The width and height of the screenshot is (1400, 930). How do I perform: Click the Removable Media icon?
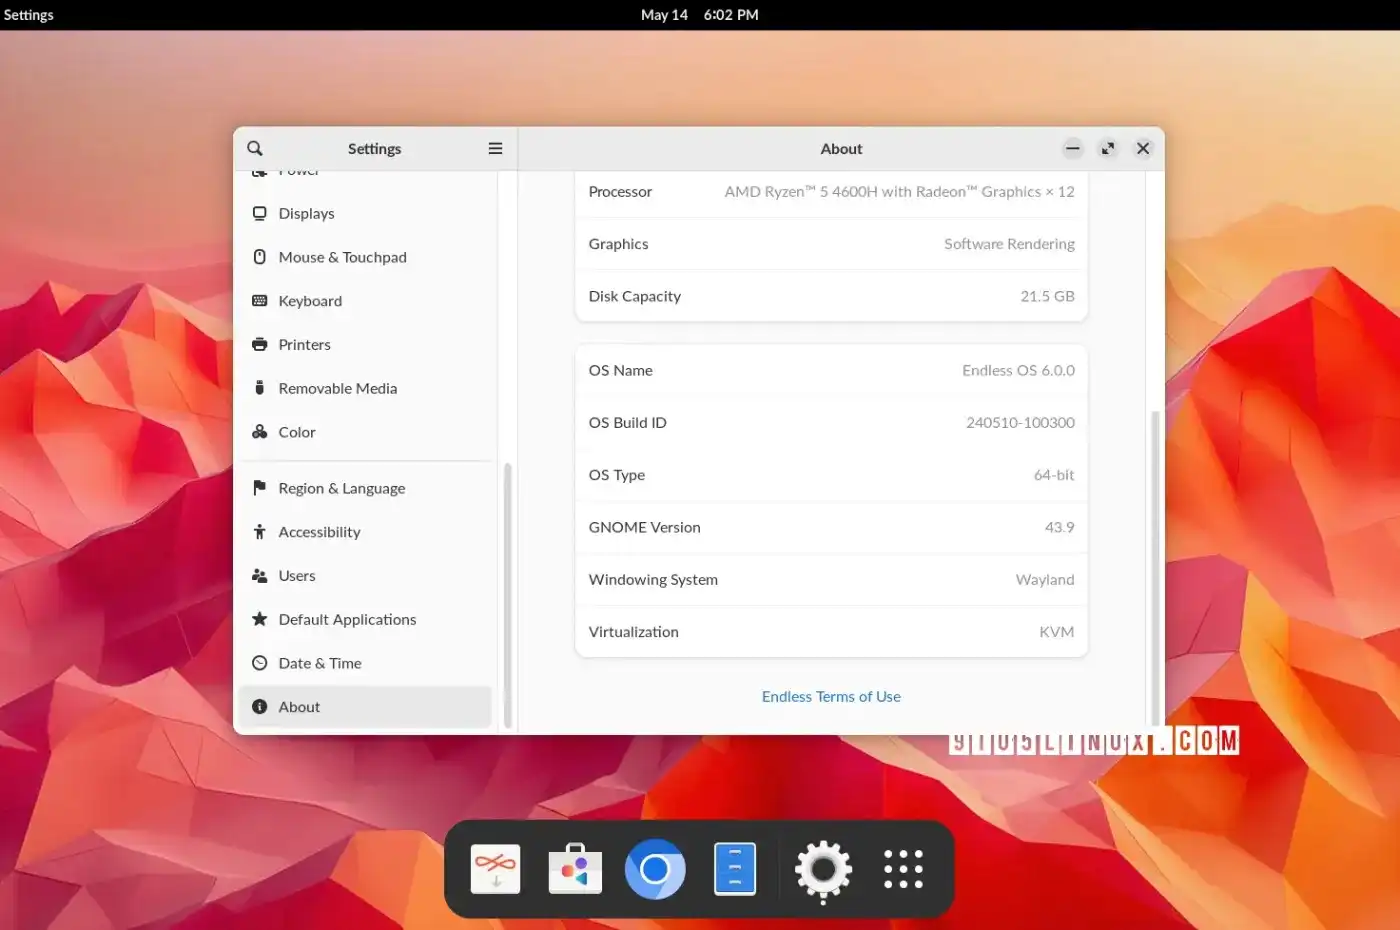tap(260, 388)
